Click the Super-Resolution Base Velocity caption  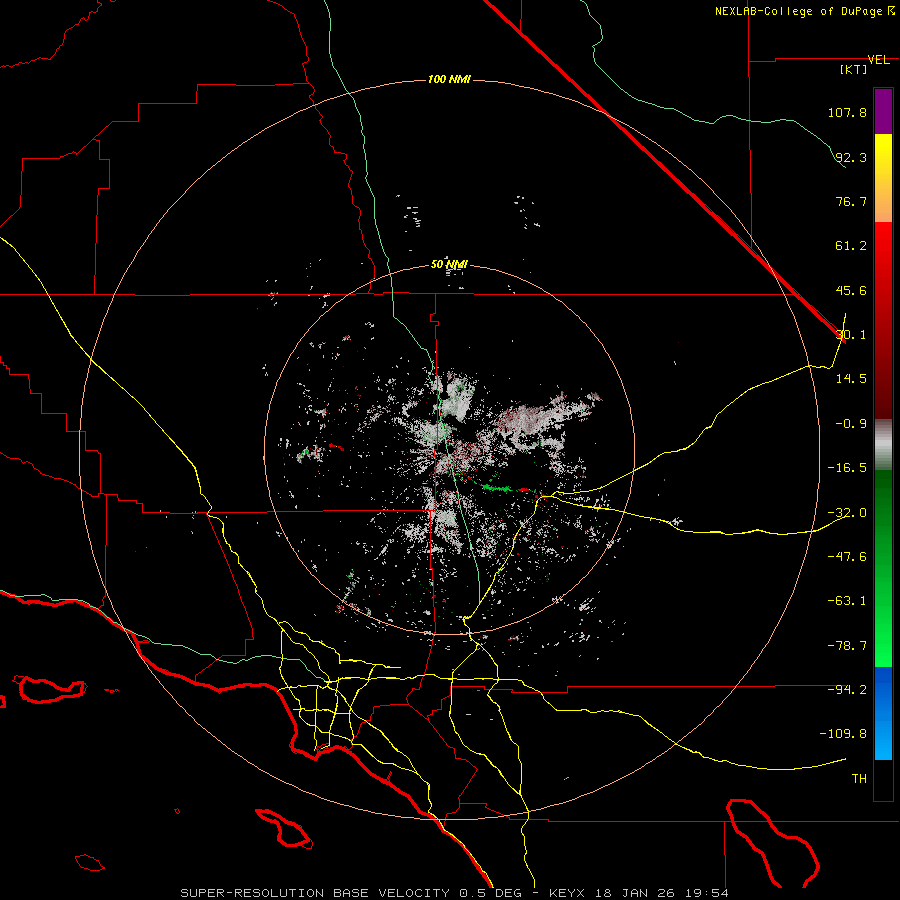[455, 893]
